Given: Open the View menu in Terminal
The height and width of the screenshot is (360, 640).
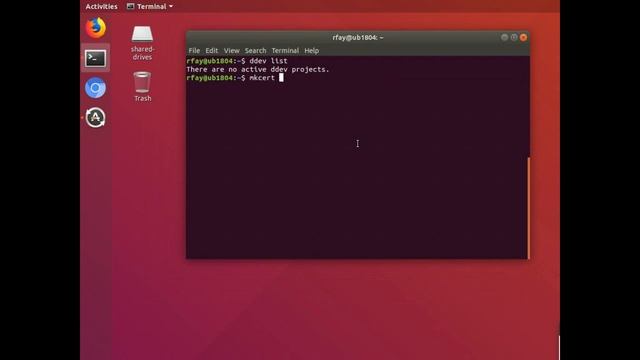Looking at the screenshot, I should [x=231, y=51].
